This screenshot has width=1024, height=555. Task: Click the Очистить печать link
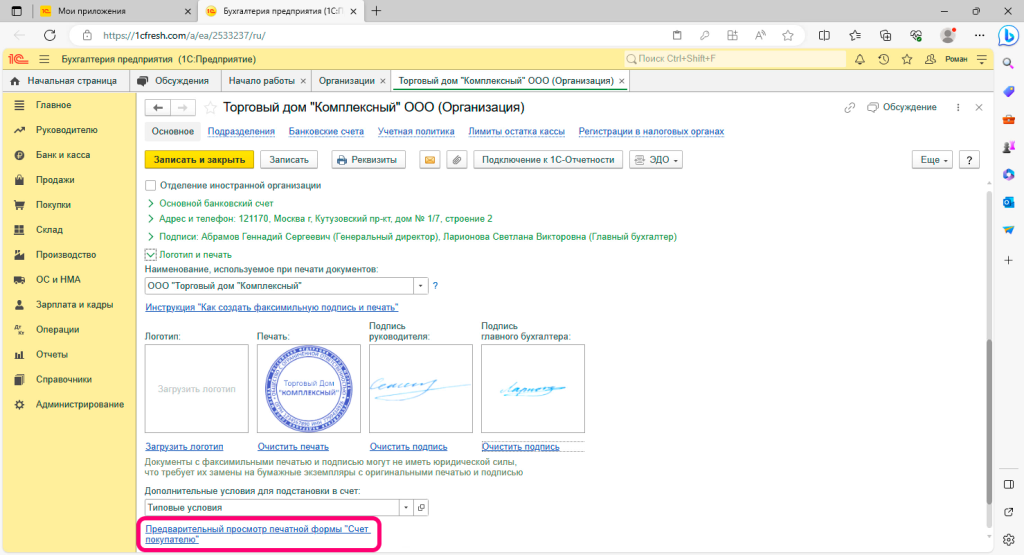tap(293, 447)
